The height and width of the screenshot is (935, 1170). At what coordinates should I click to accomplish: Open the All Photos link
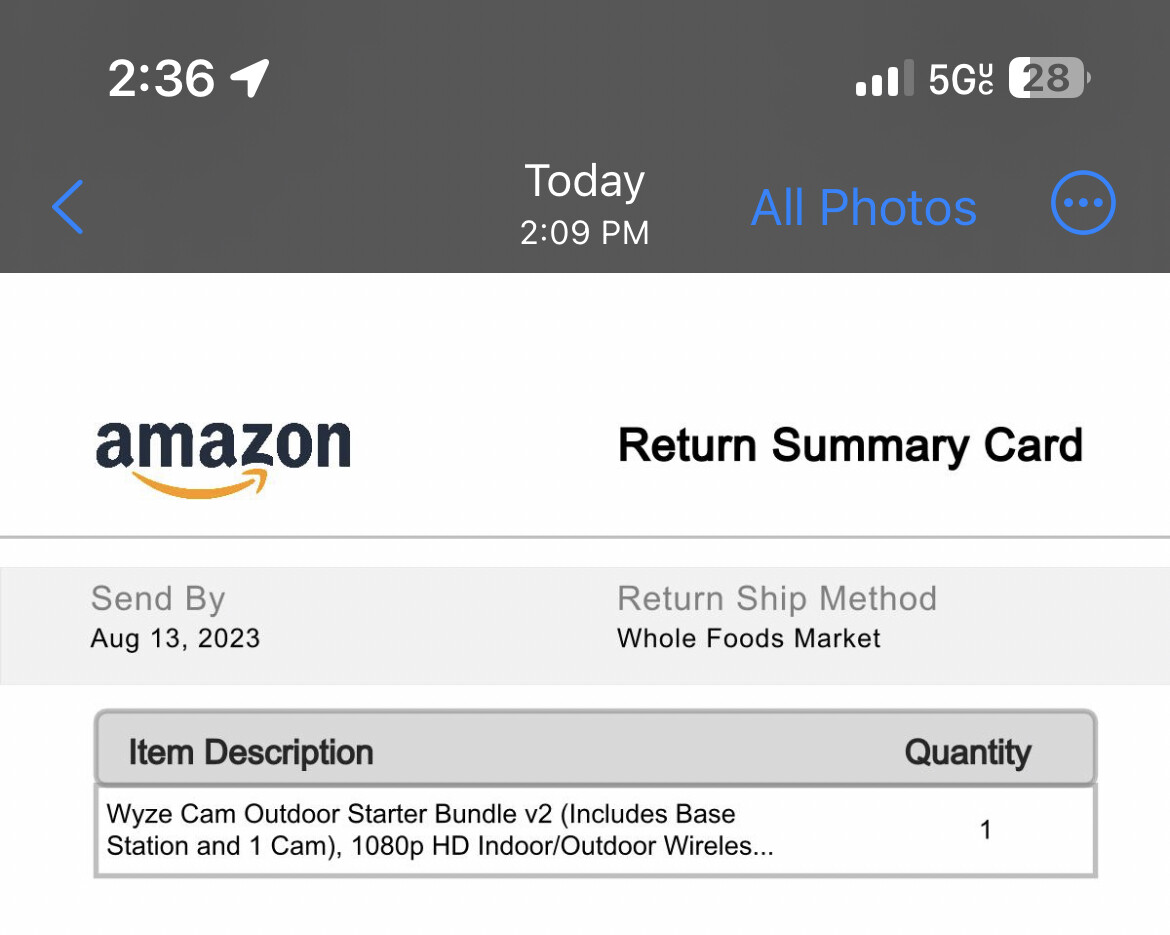pos(863,208)
